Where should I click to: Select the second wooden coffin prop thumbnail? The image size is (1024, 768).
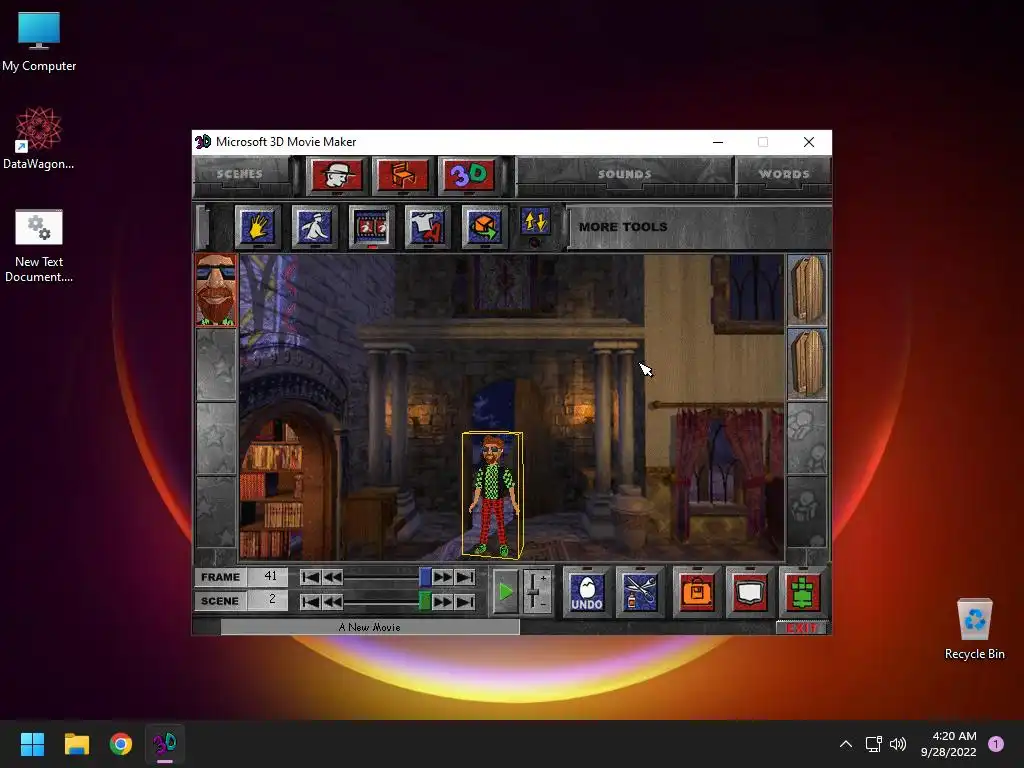point(808,364)
